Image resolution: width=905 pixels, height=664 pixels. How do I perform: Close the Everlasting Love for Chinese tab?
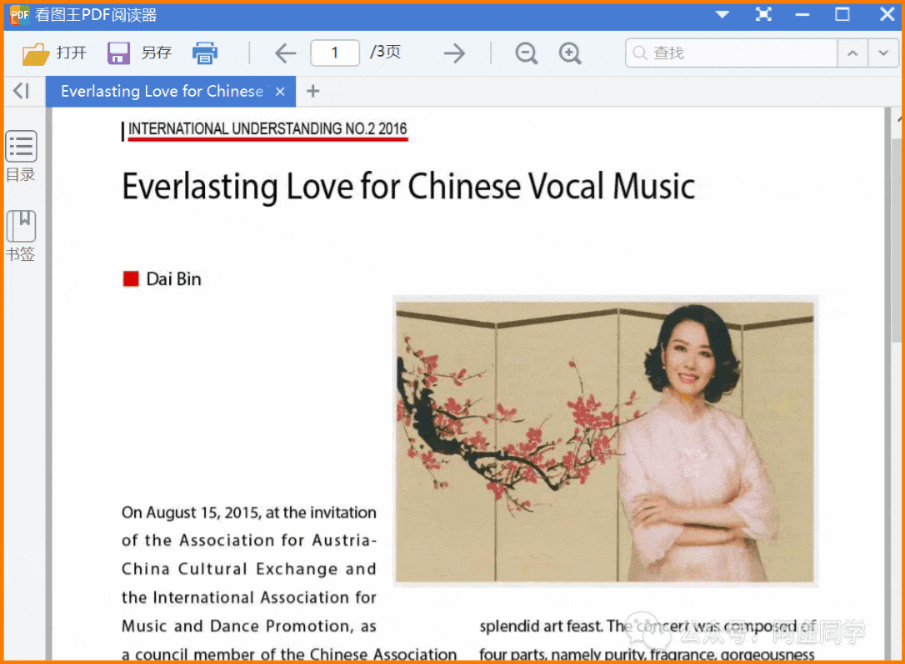point(279,91)
